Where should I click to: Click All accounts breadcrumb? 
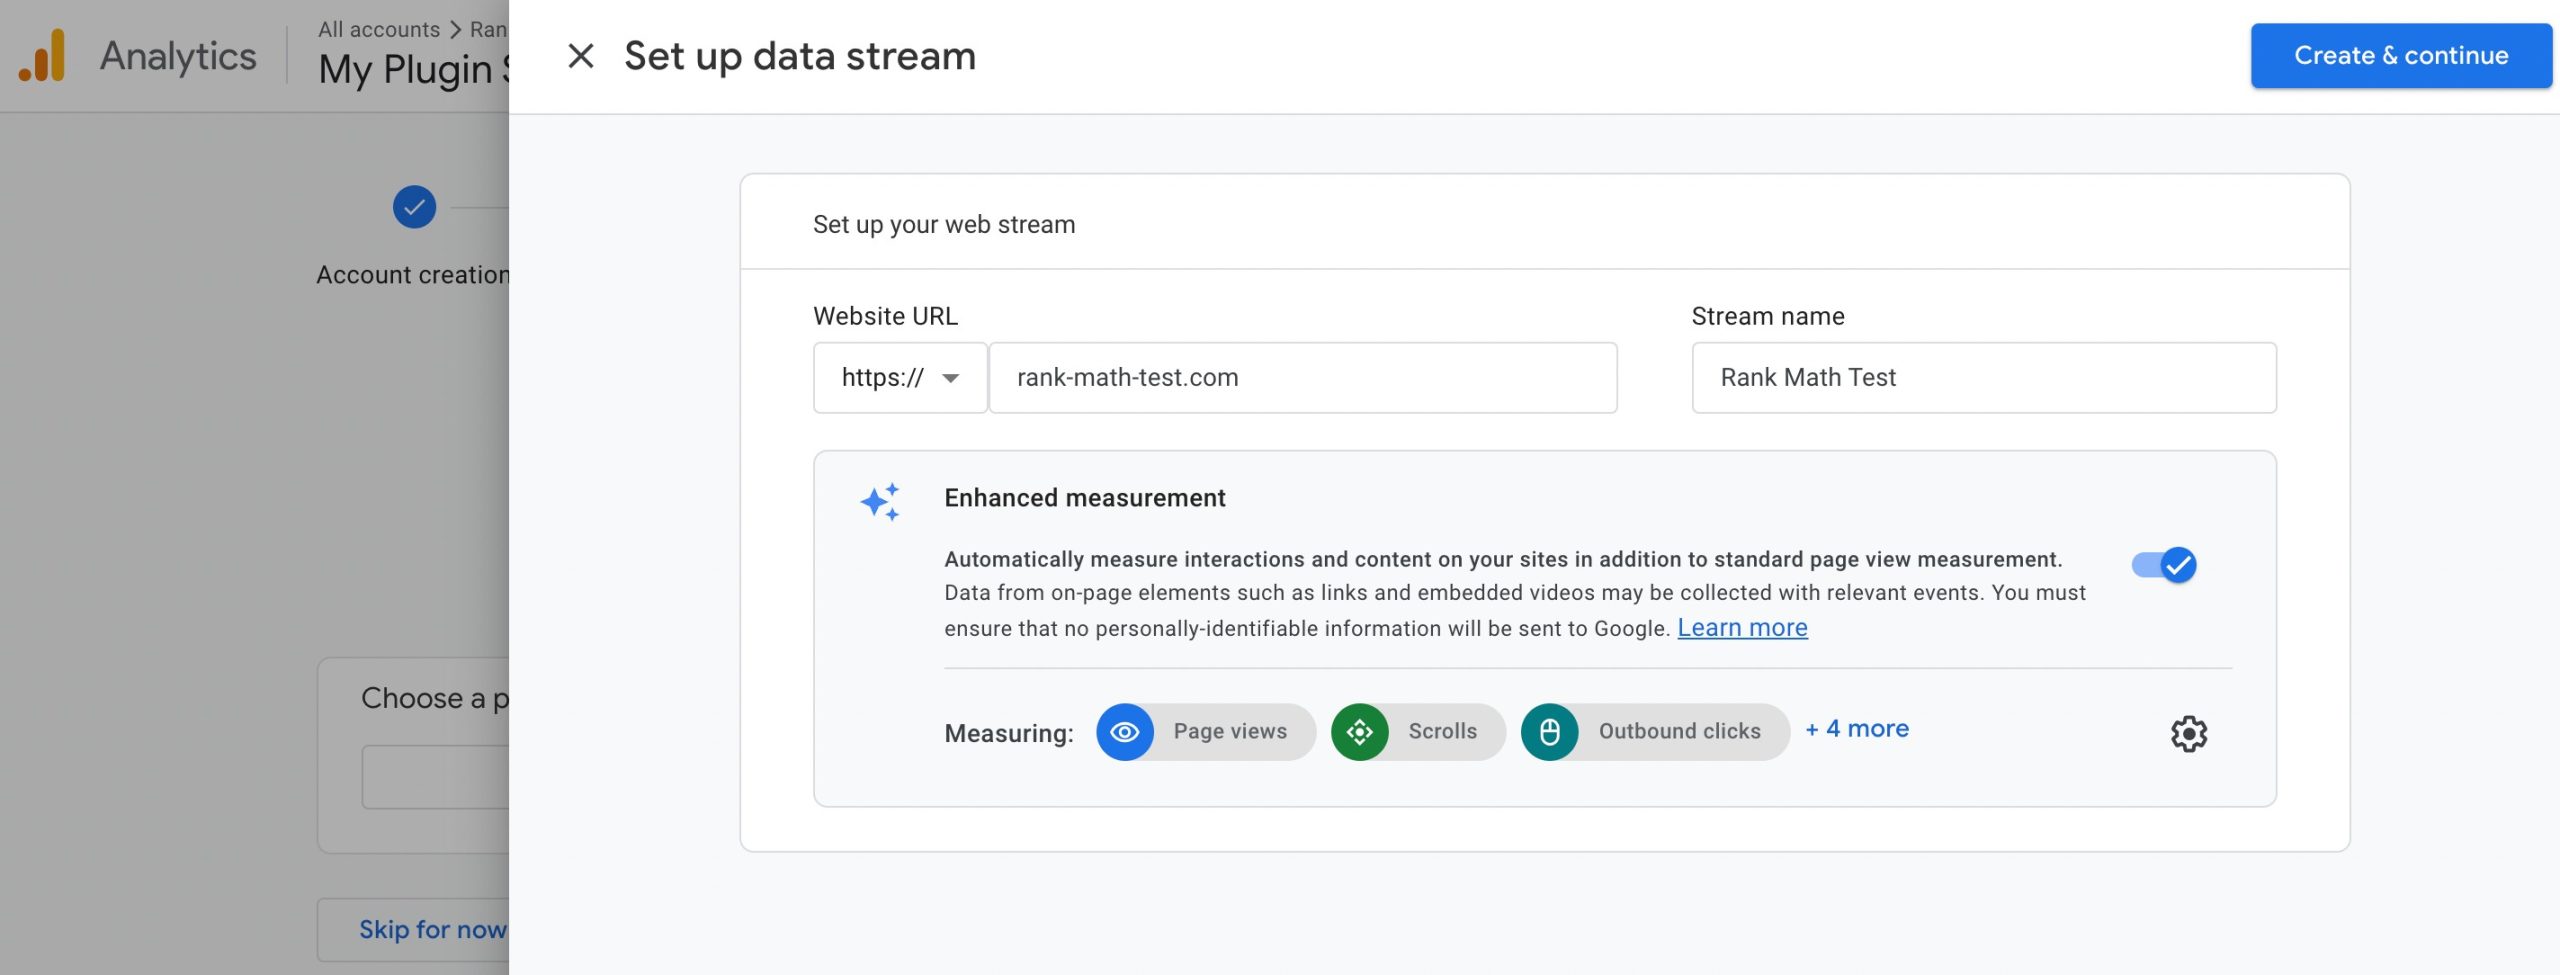(x=379, y=29)
